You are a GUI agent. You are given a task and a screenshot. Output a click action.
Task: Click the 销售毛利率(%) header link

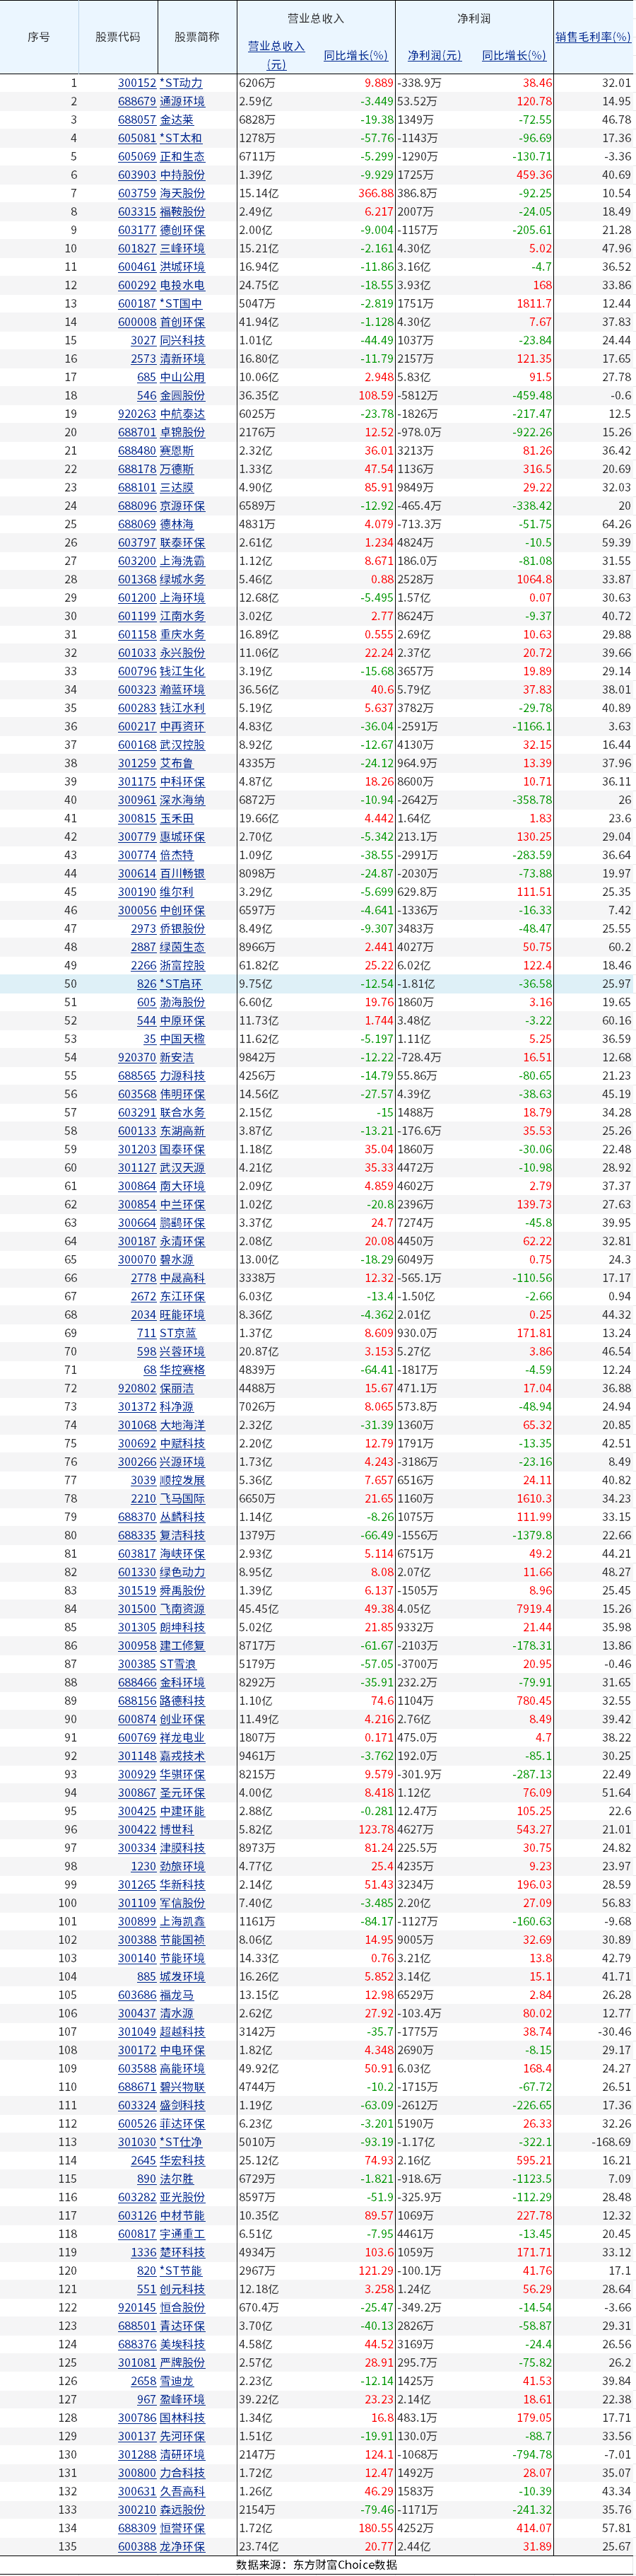[x=593, y=37]
